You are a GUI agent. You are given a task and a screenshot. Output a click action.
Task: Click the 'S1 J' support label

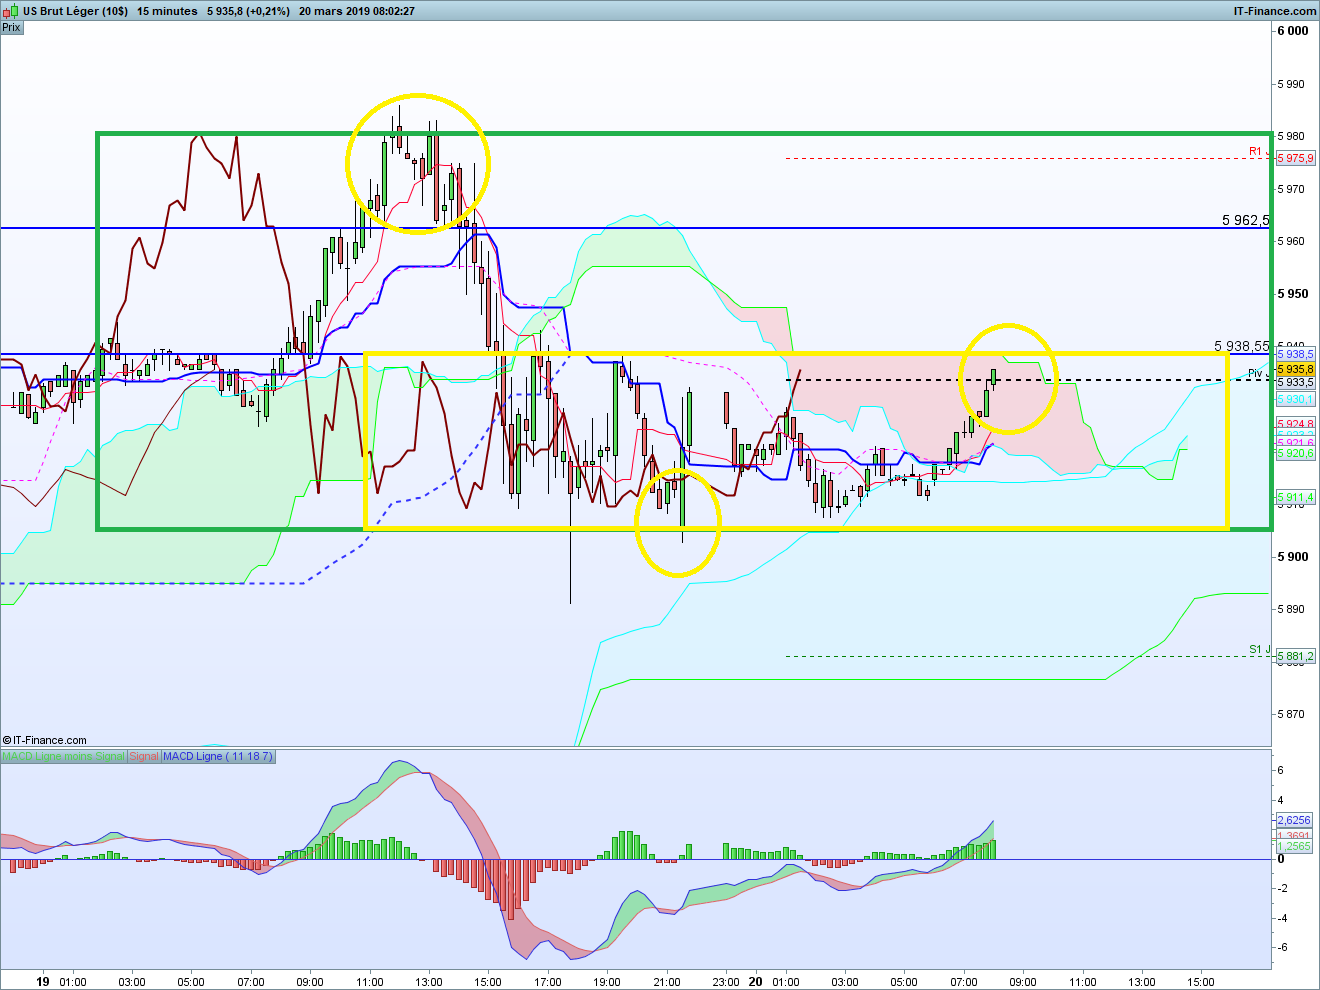coord(1259,650)
